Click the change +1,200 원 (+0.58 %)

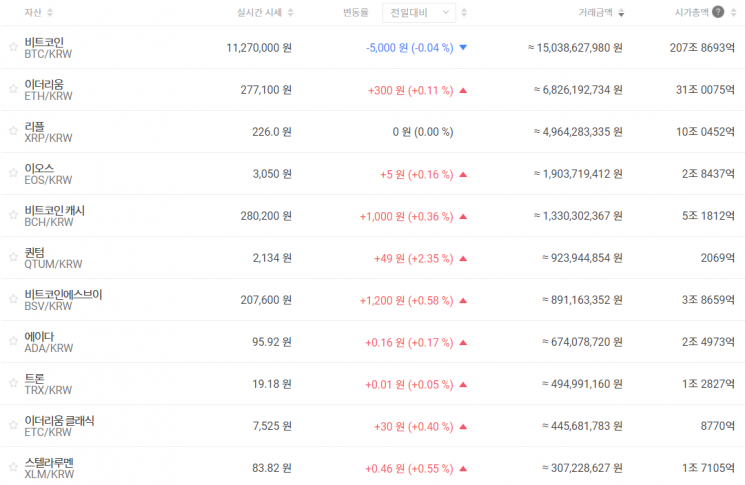tap(407, 301)
